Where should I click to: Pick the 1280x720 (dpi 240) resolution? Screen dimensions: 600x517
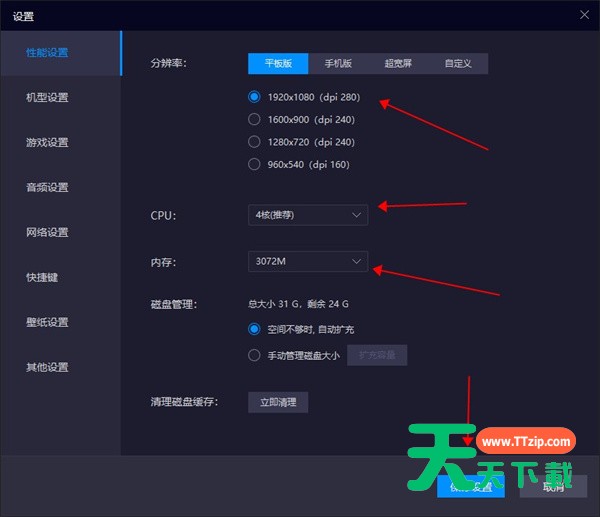[x=254, y=142]
